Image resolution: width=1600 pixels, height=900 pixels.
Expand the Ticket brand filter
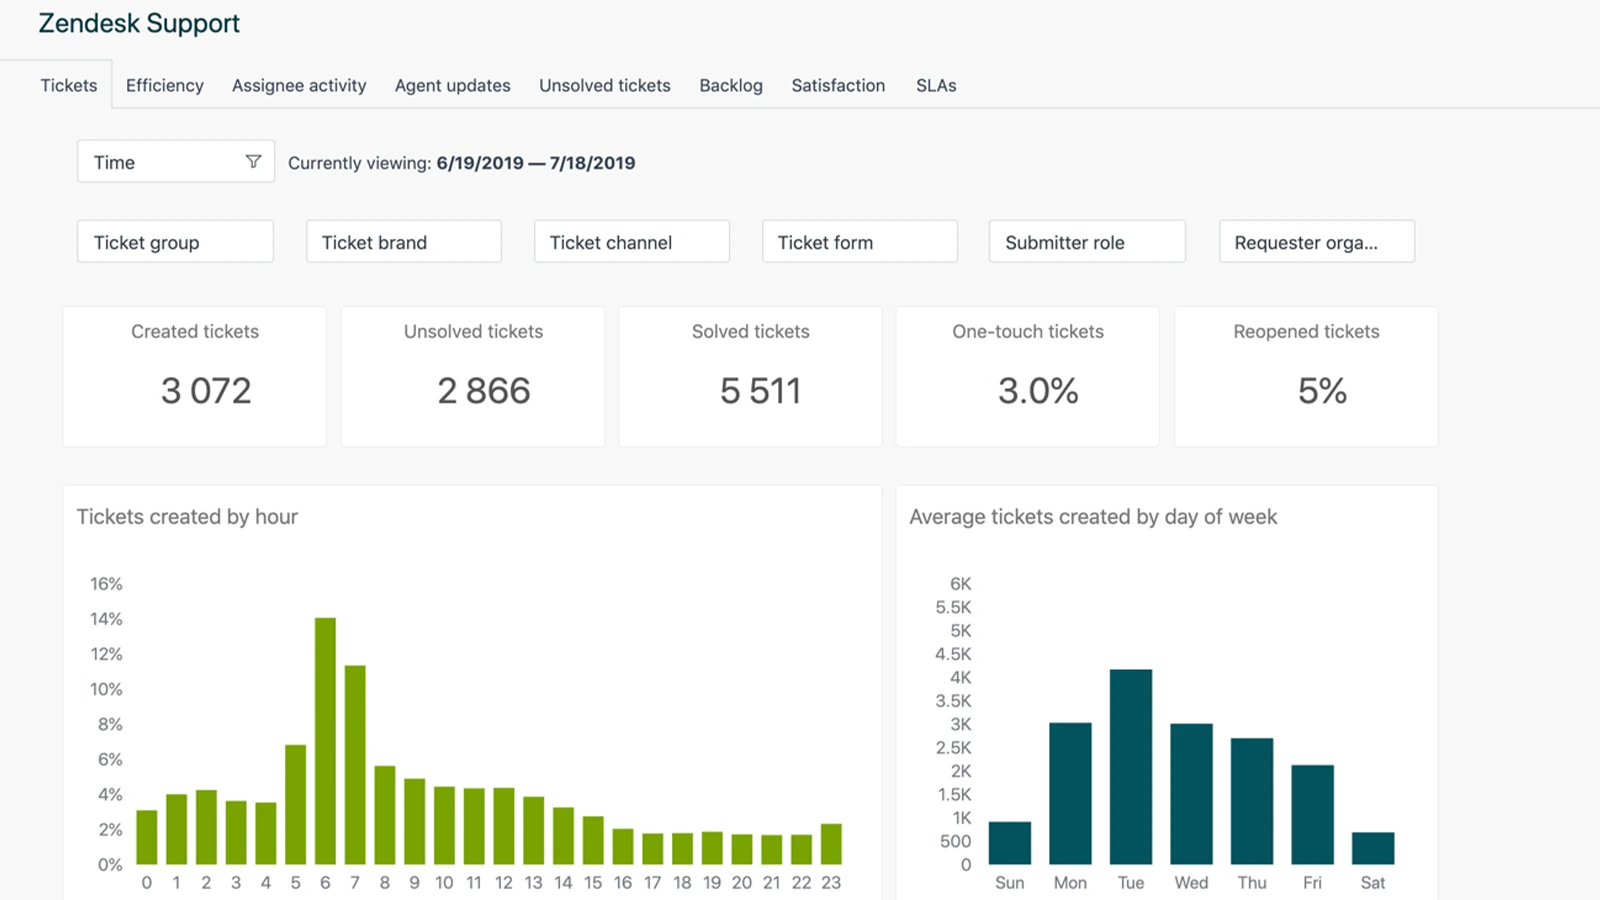click(x=404, y=241)
